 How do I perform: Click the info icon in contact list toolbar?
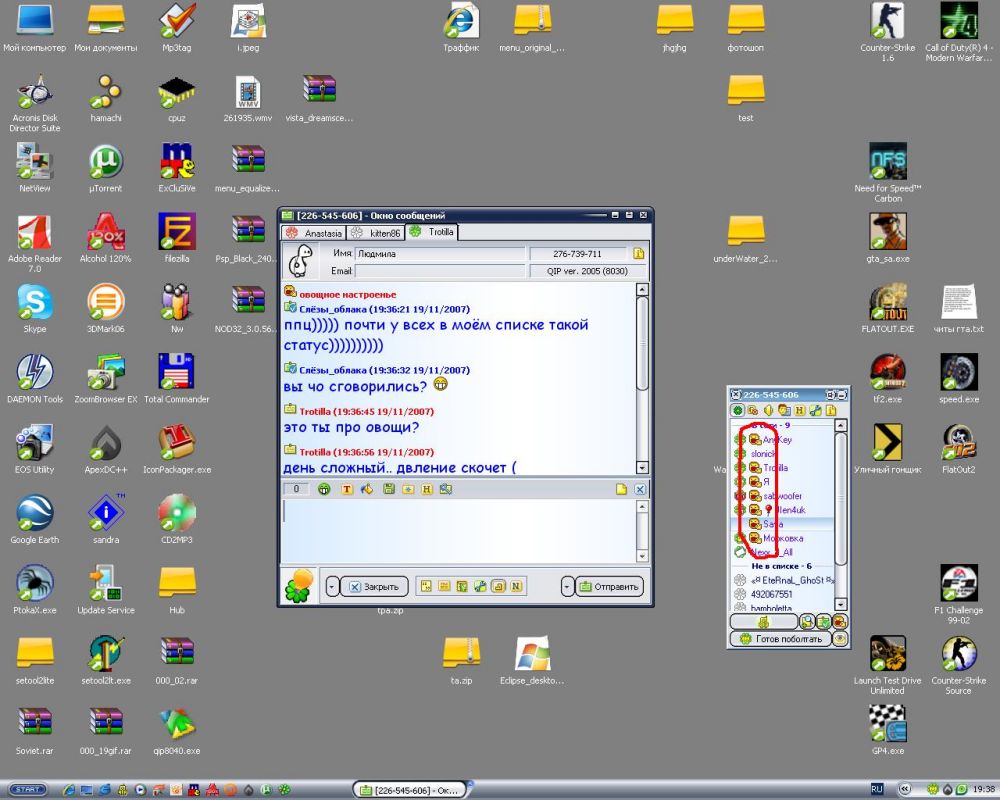[830, 410]
